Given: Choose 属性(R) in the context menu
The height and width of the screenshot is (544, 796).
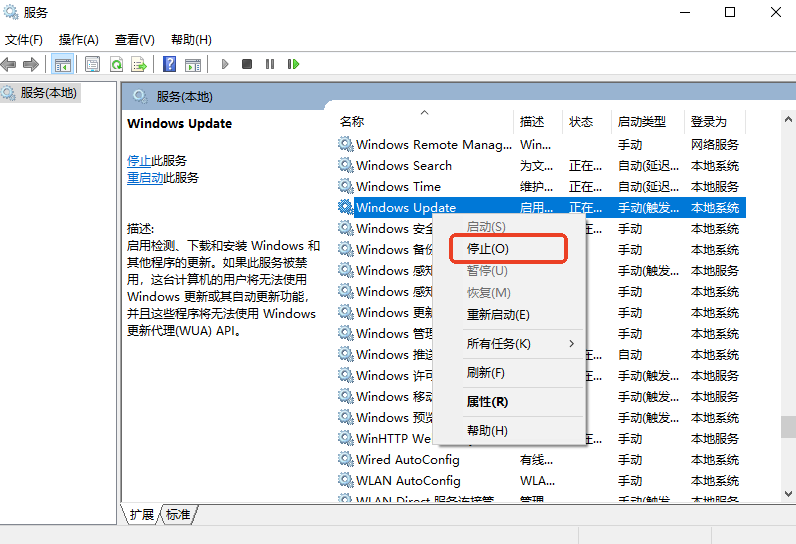Looking at the screenshot, I should coord(487,402).
